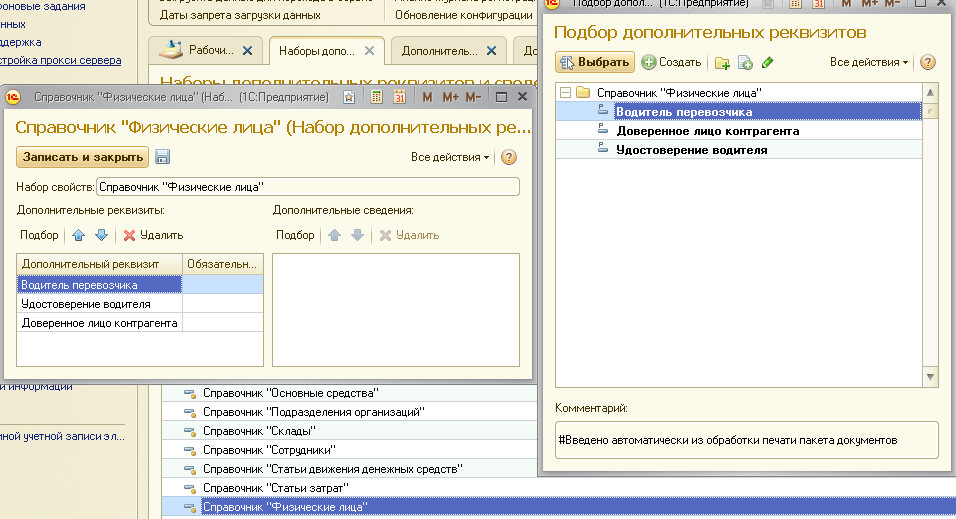Open the calculator icon in the Набор title bar
Viewport: 956px width, 519px height.
point(376,97)
